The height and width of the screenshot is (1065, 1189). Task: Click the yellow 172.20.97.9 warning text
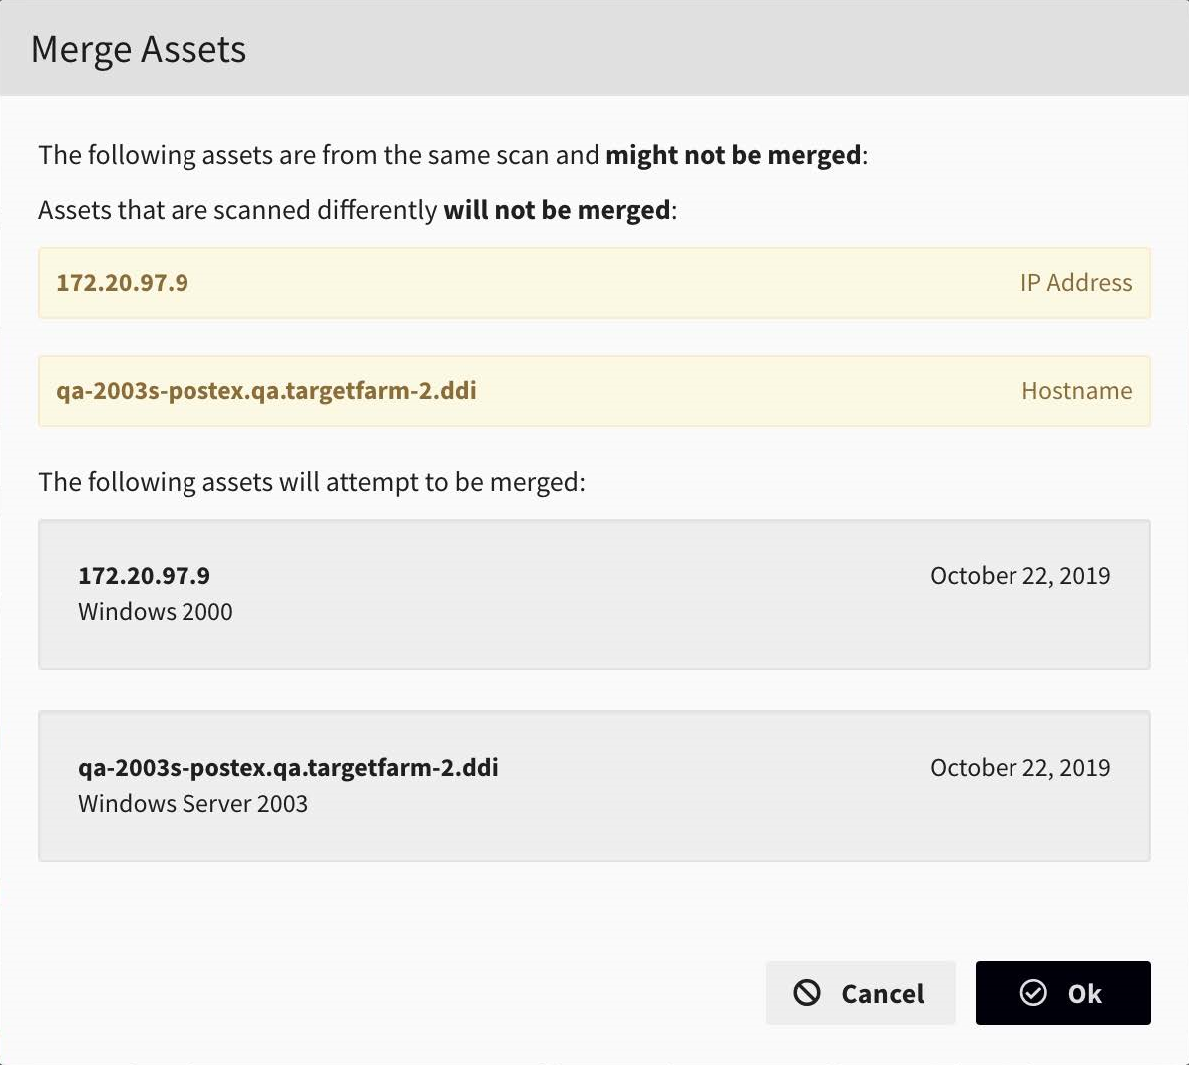click(122, 283)
